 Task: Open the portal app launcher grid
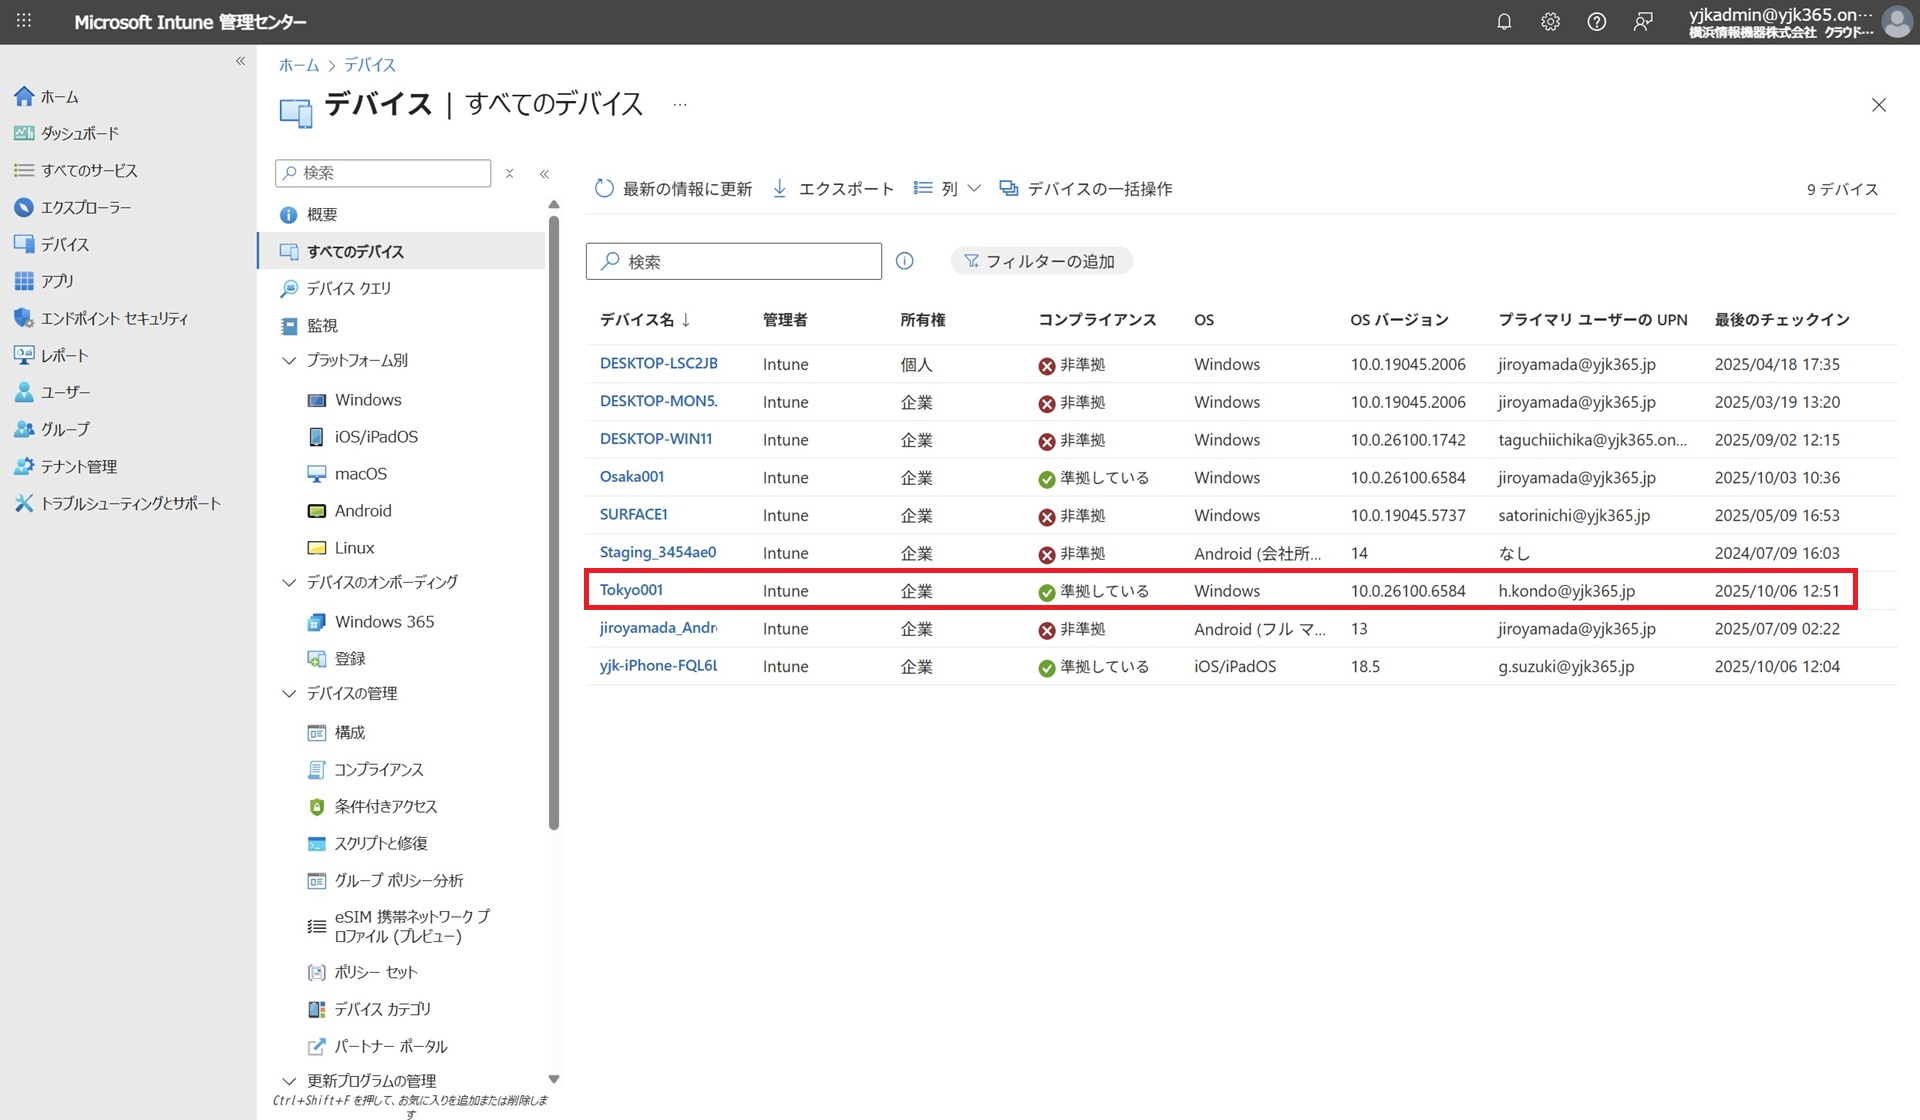pyautogui.click(x=24, y=21)
